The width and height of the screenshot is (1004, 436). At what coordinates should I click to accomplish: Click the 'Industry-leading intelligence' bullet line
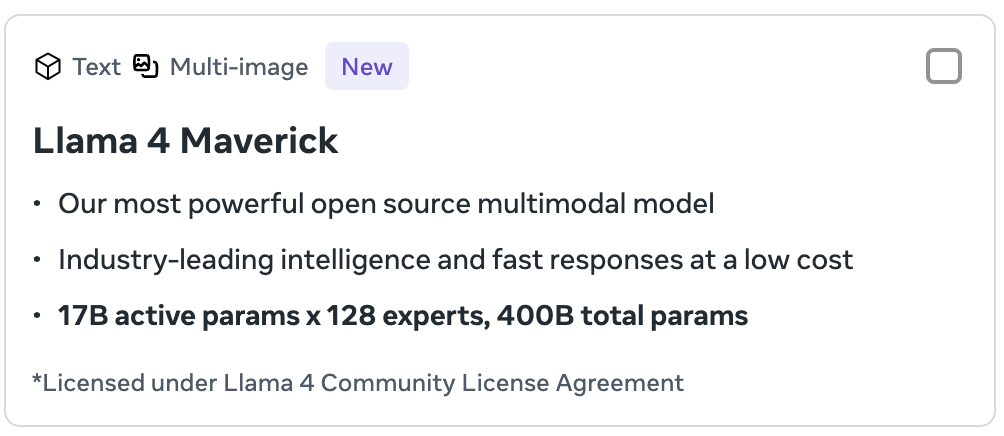[x=455, y=260]
